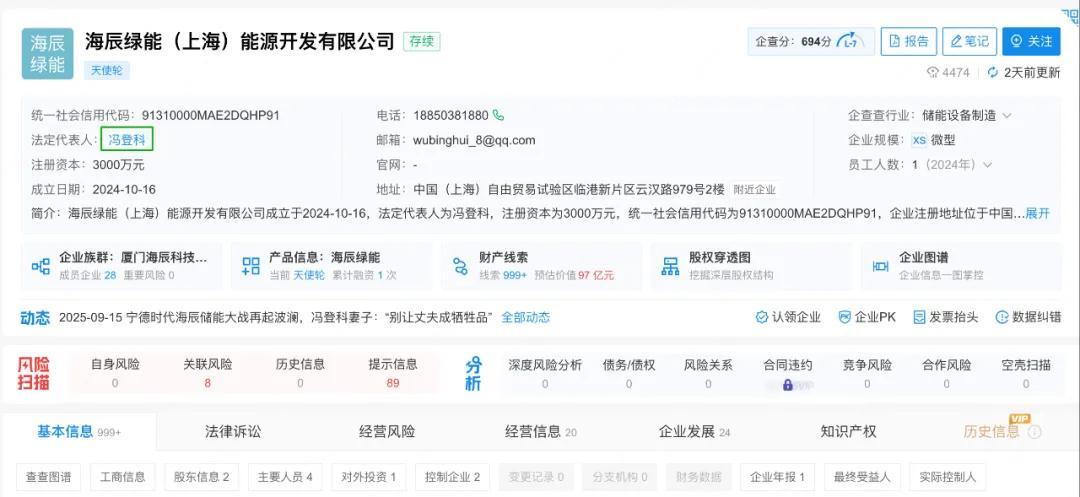Click the phone call icon after 18850381880

(x=498, y=116)
